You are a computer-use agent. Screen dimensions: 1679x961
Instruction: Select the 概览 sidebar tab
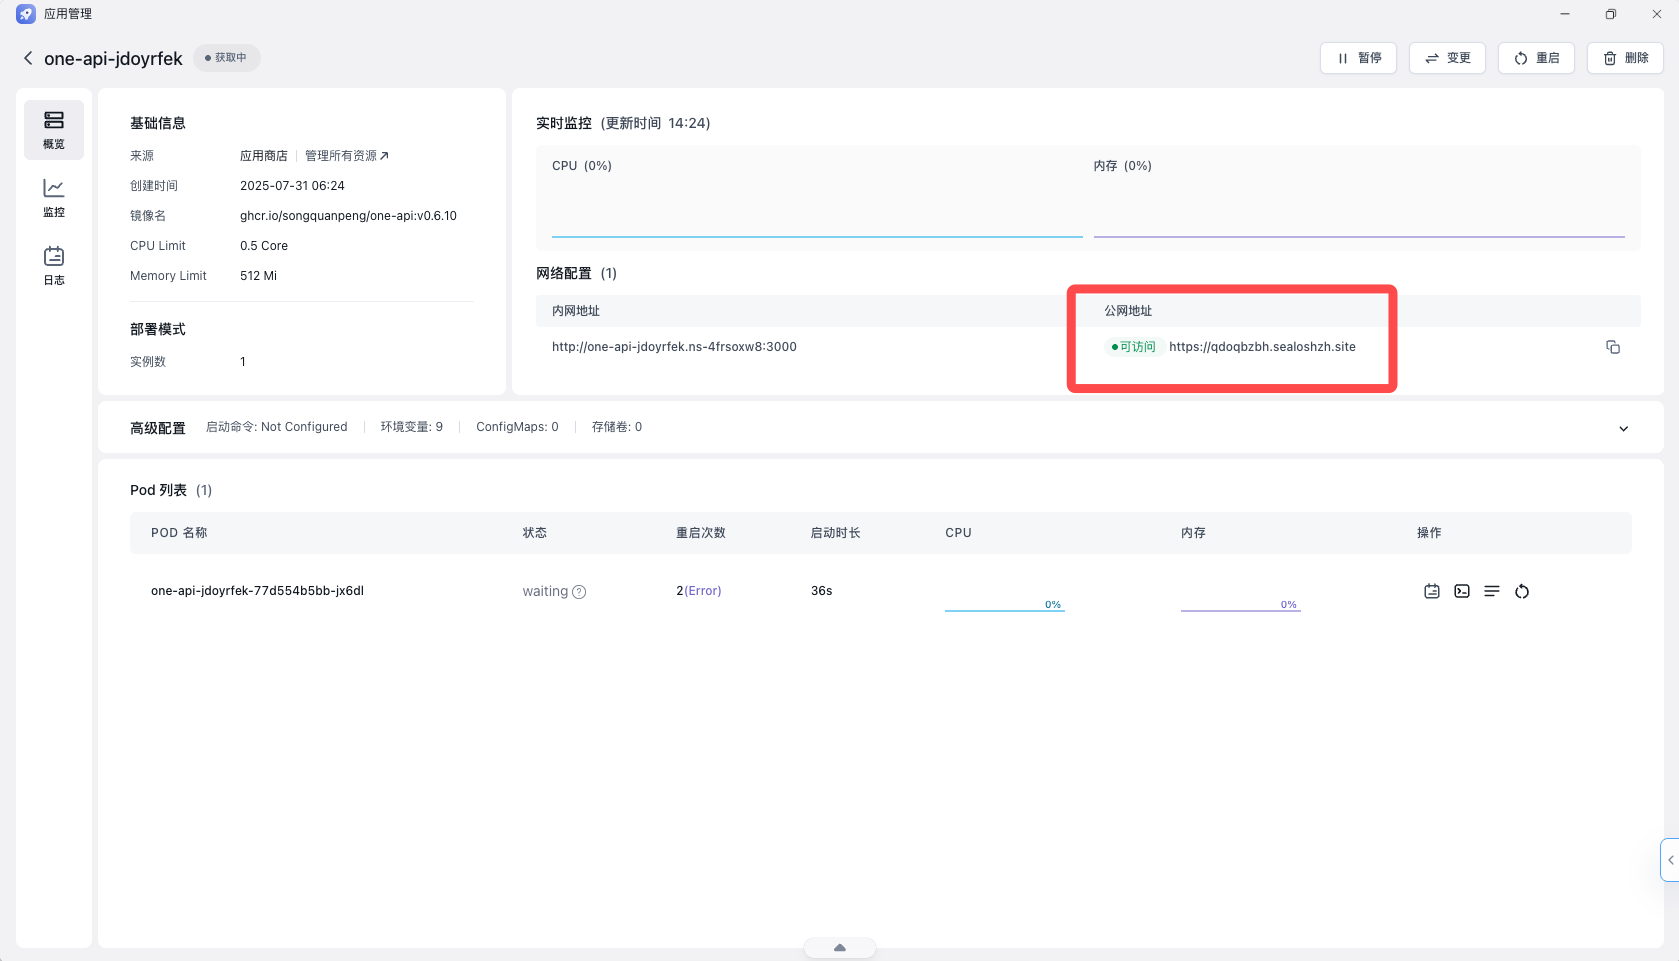pos(54,130)
